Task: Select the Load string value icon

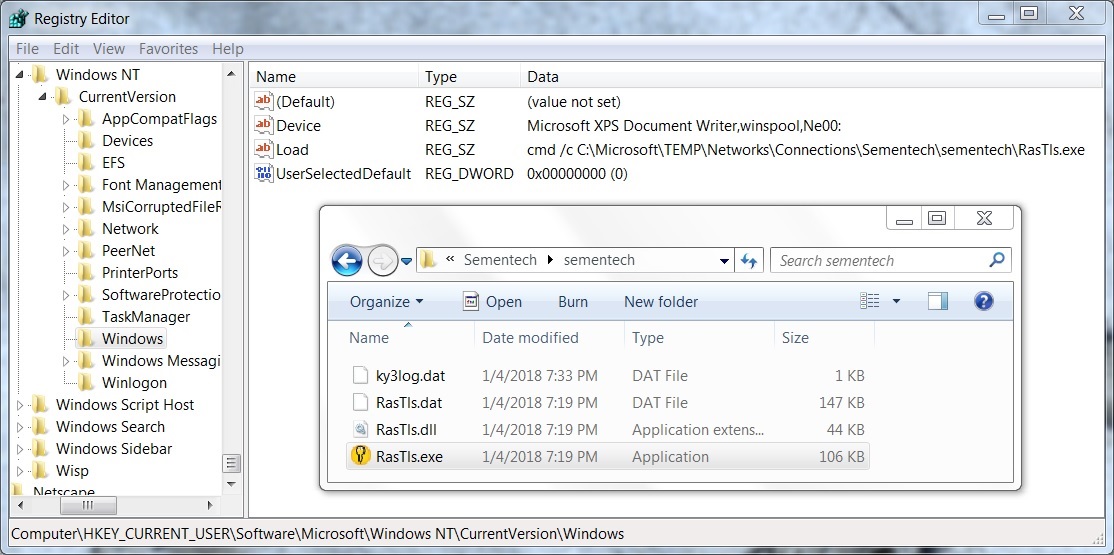Action: pos(264,149)
